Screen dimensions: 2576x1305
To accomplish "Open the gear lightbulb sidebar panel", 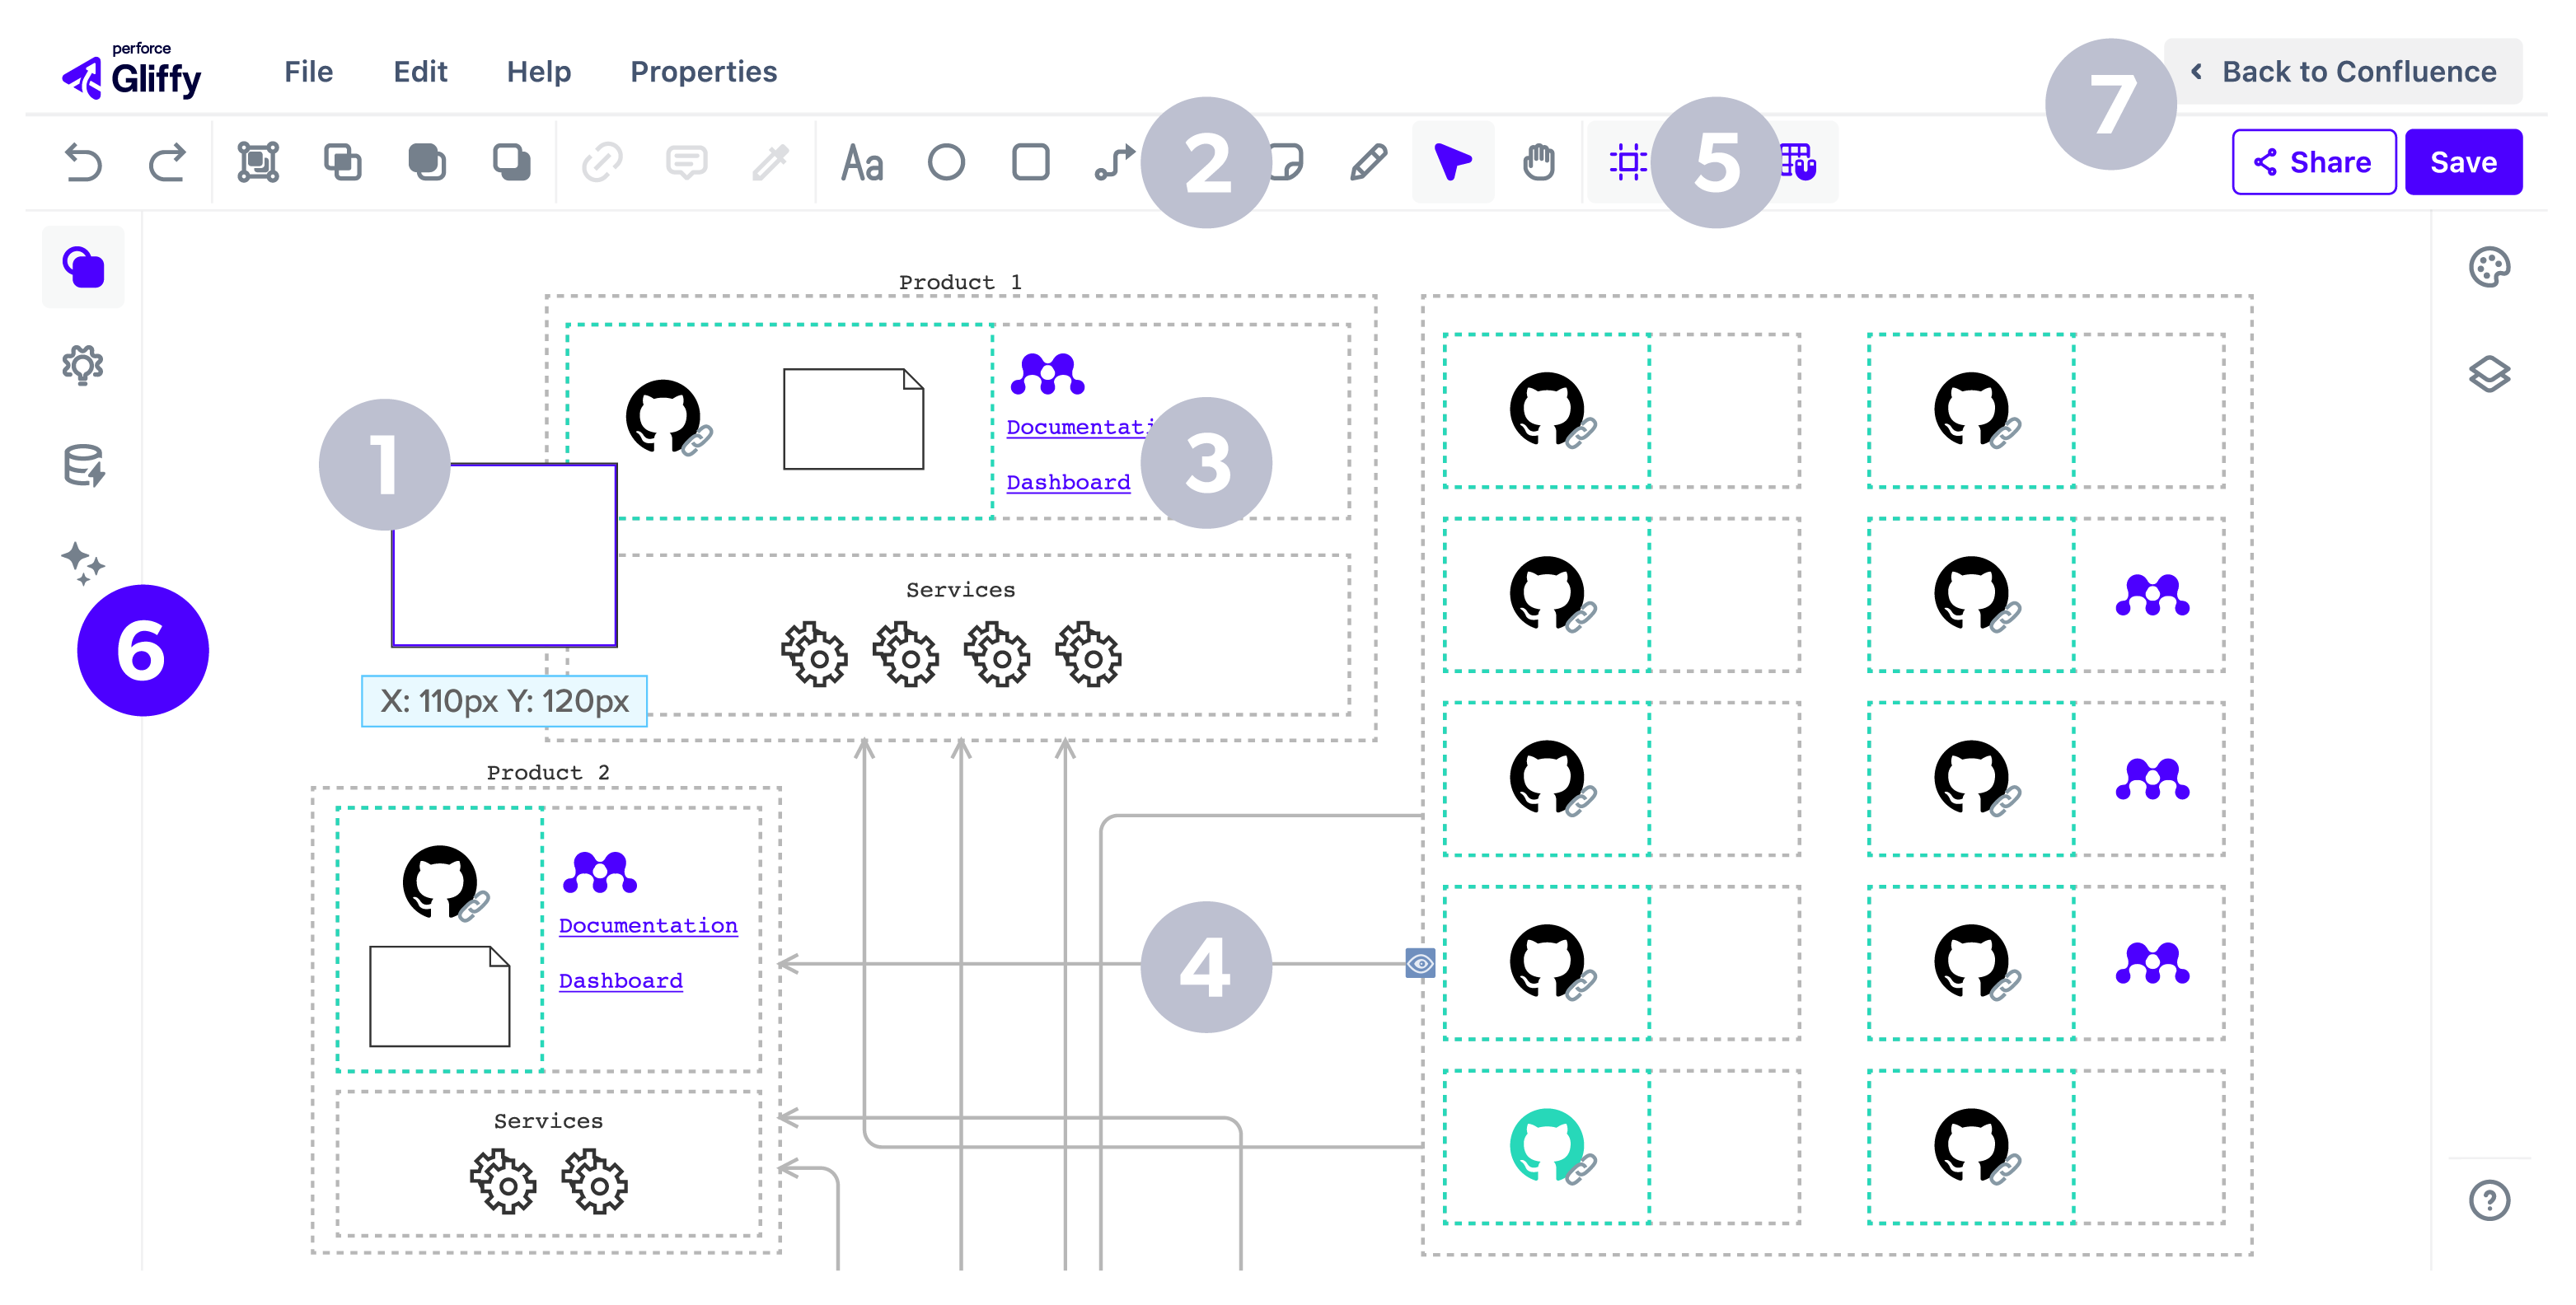I will point(83,366).
